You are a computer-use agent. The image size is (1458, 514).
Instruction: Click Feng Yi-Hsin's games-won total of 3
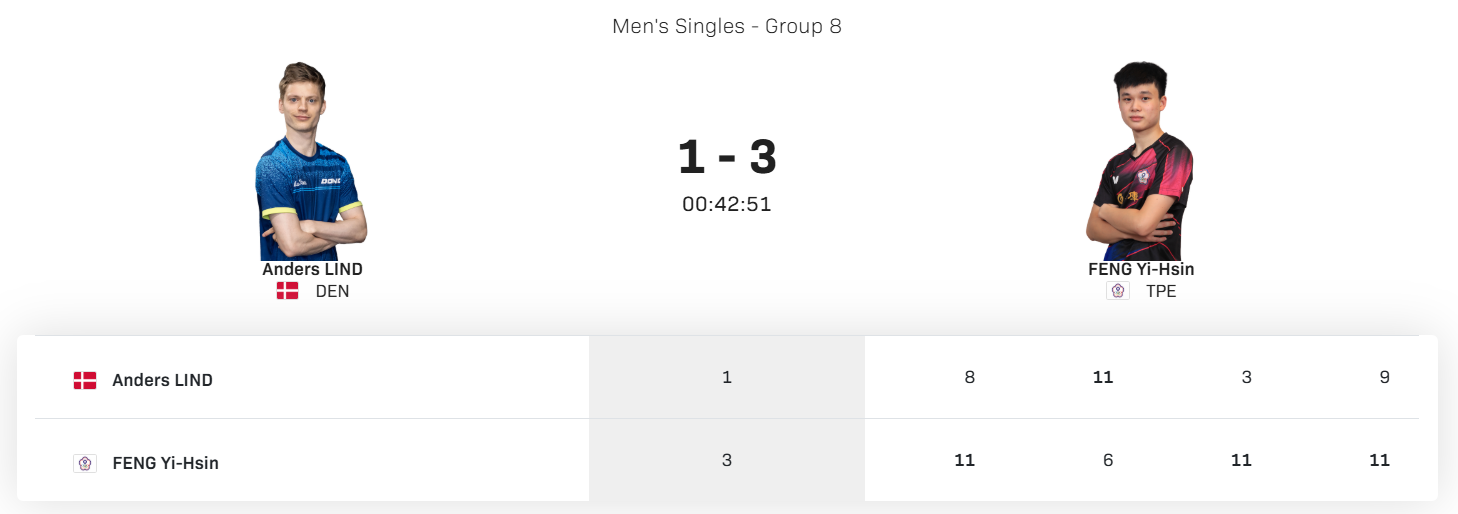(x=727, y=460)
